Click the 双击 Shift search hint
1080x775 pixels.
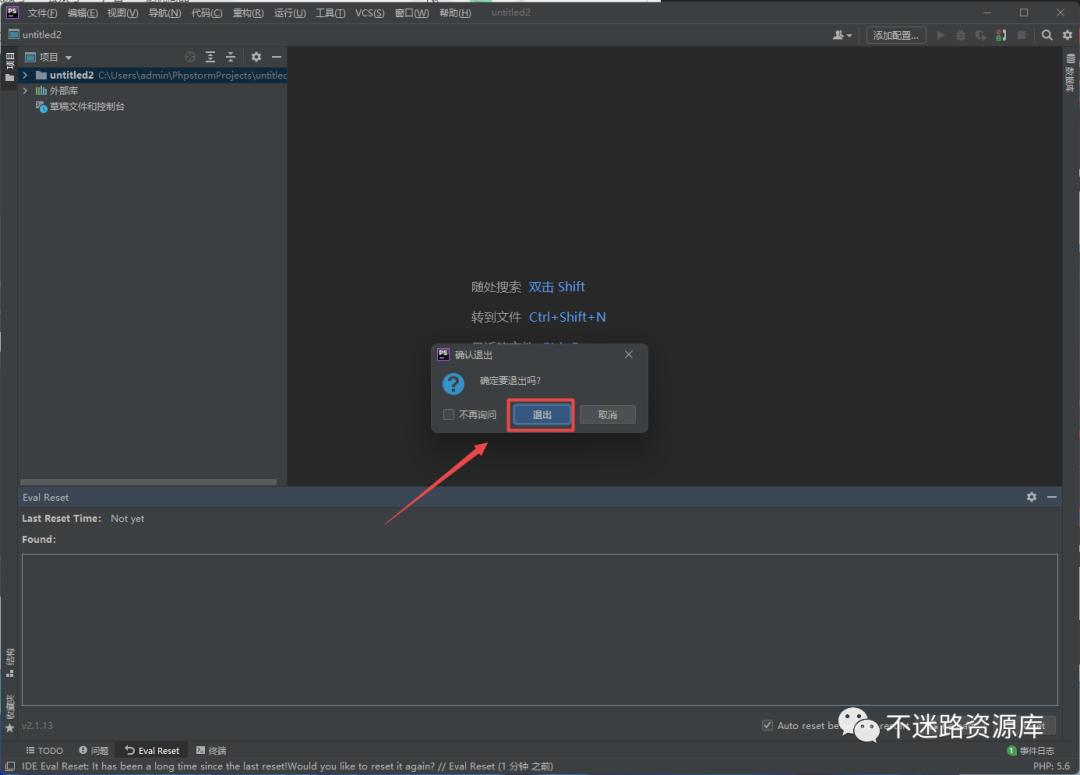coord(557,287)
